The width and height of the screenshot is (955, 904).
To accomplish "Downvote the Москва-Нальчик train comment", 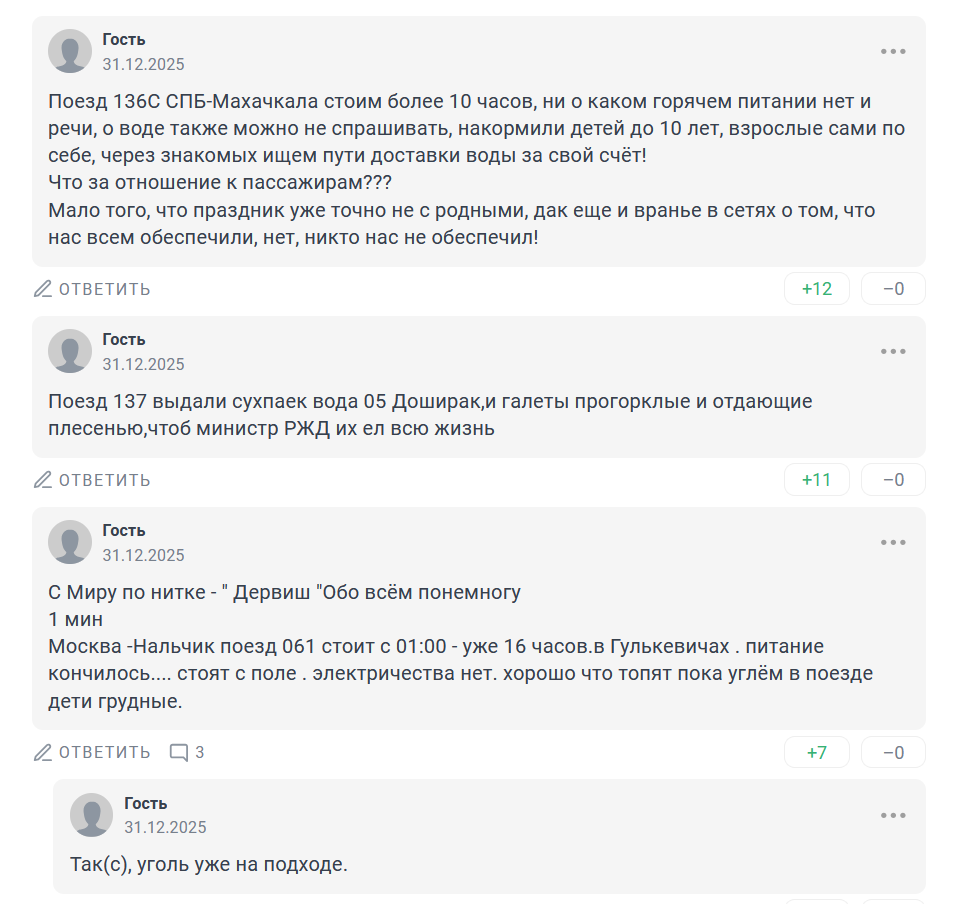I will 893,752.
